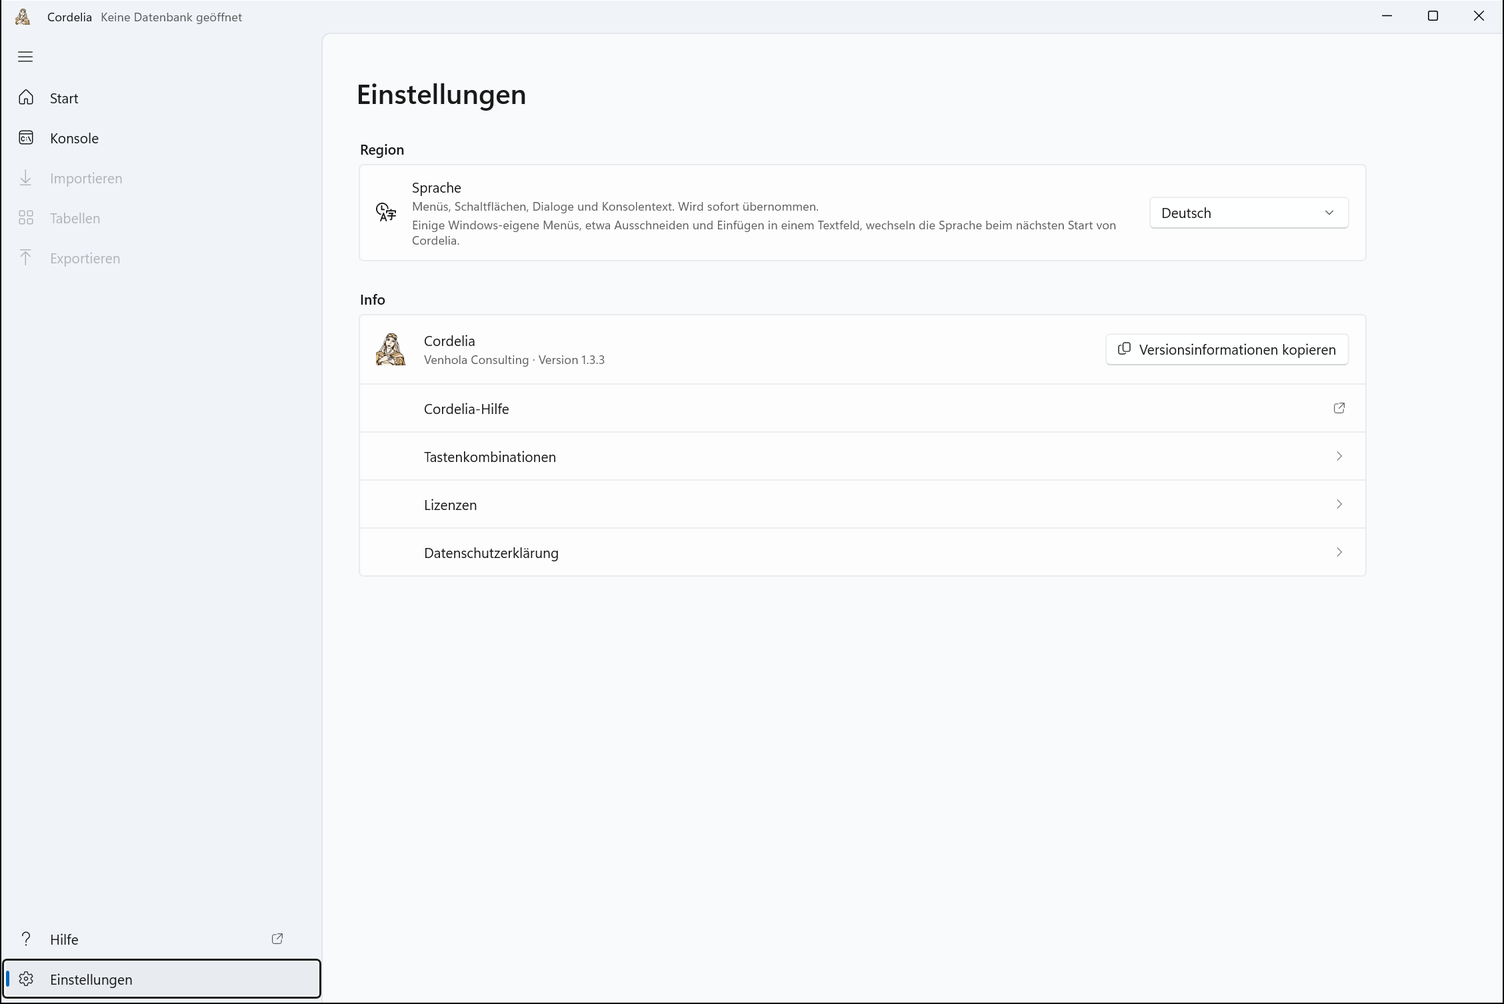Click the Region section label

(382, 150)
